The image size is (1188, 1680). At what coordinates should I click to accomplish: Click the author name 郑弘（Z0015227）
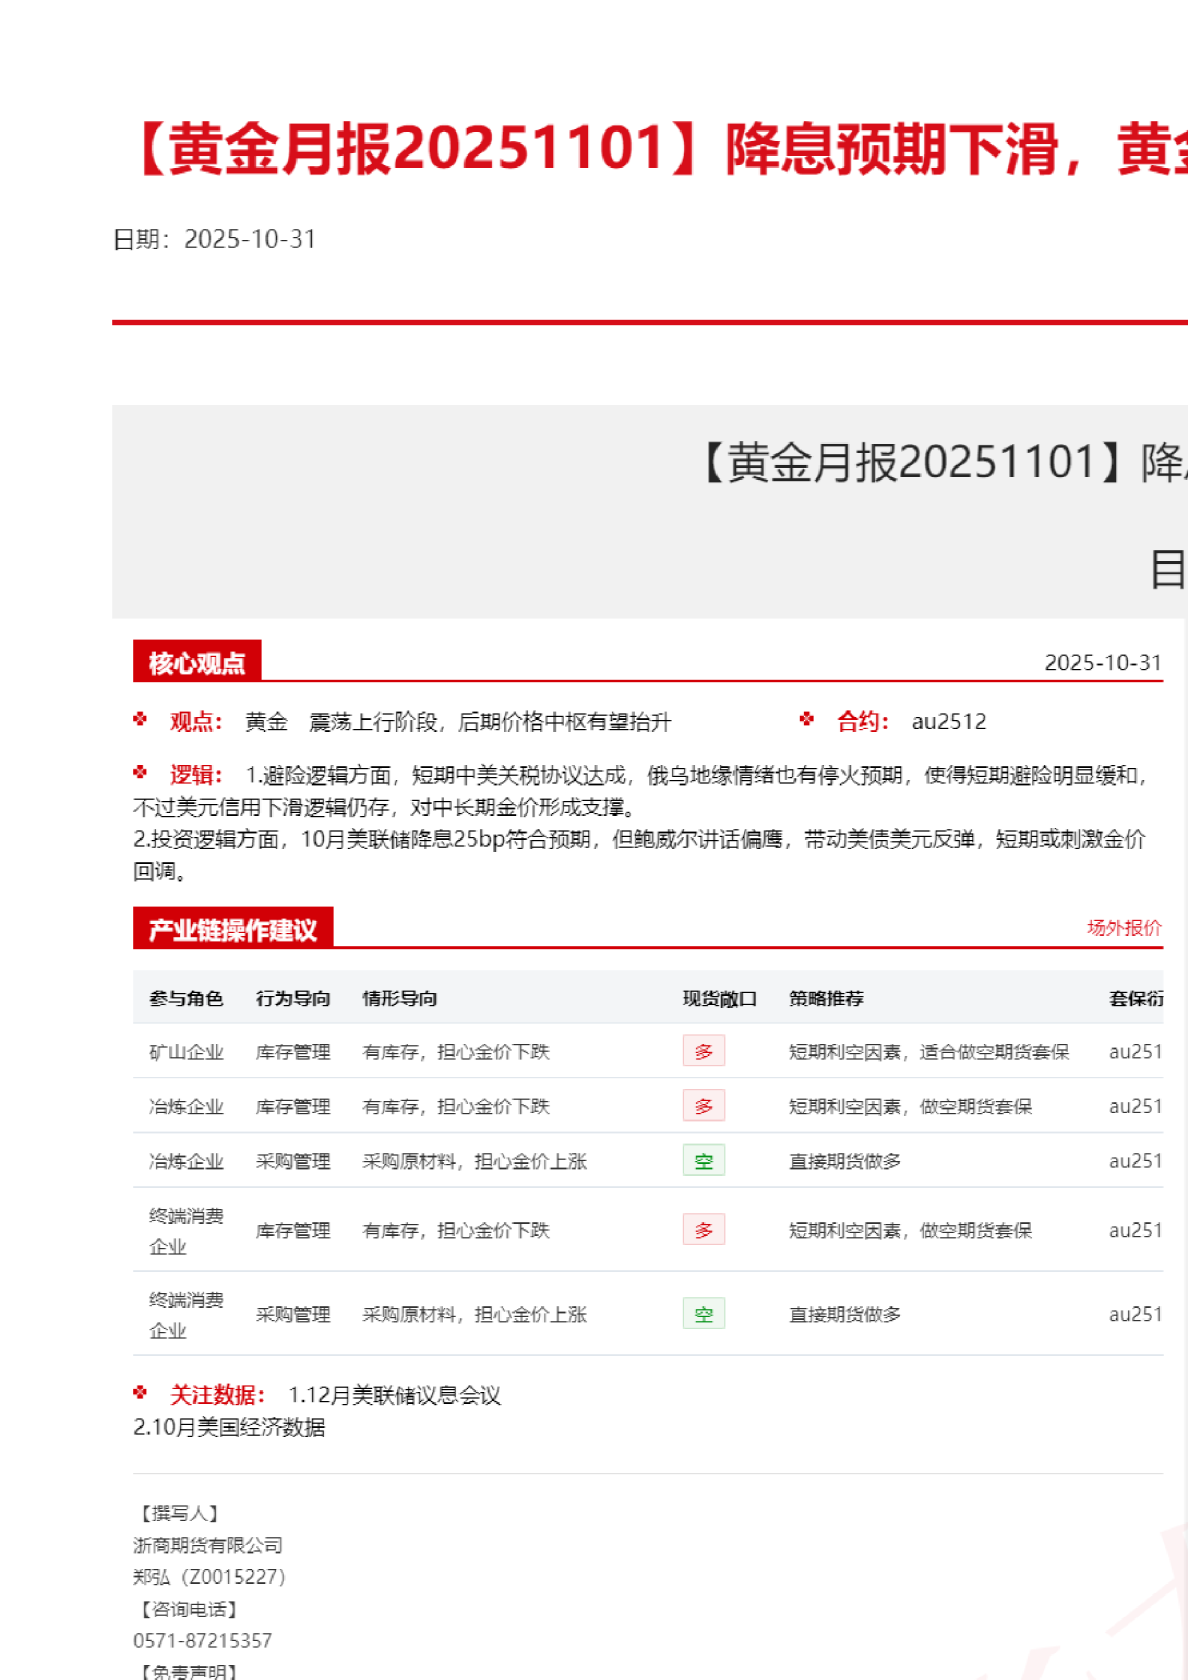pyautogui.click(x=210, y=1577)
